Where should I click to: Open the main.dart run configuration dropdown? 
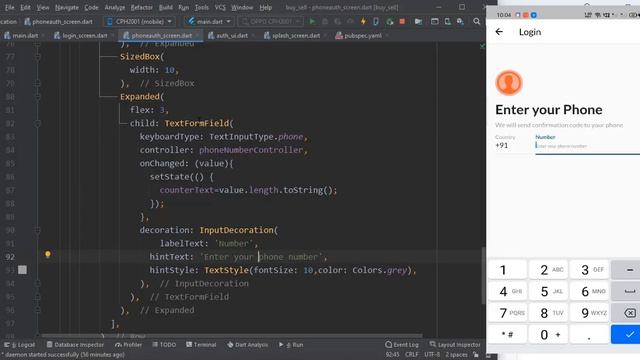pyautogui.click(x=209, y=21)
